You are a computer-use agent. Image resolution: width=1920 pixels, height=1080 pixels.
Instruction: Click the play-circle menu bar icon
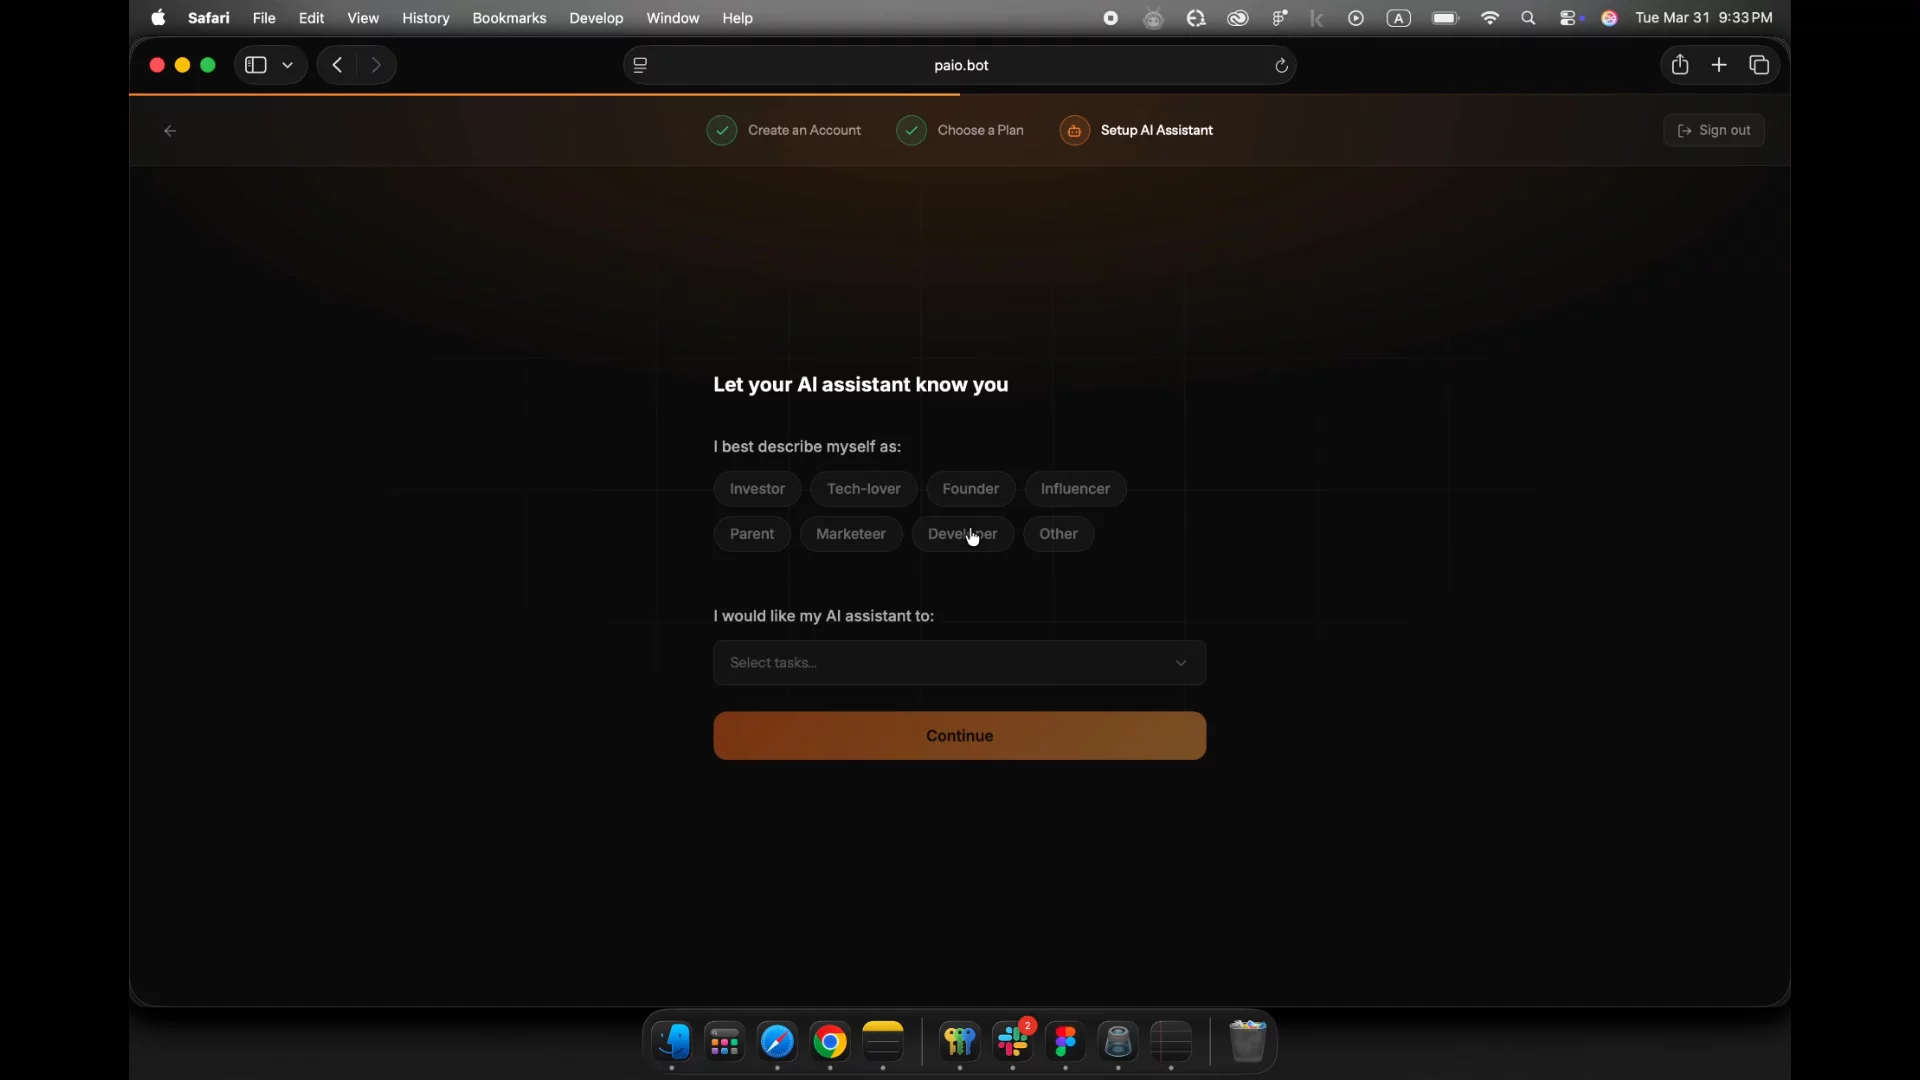(1356, 18)
